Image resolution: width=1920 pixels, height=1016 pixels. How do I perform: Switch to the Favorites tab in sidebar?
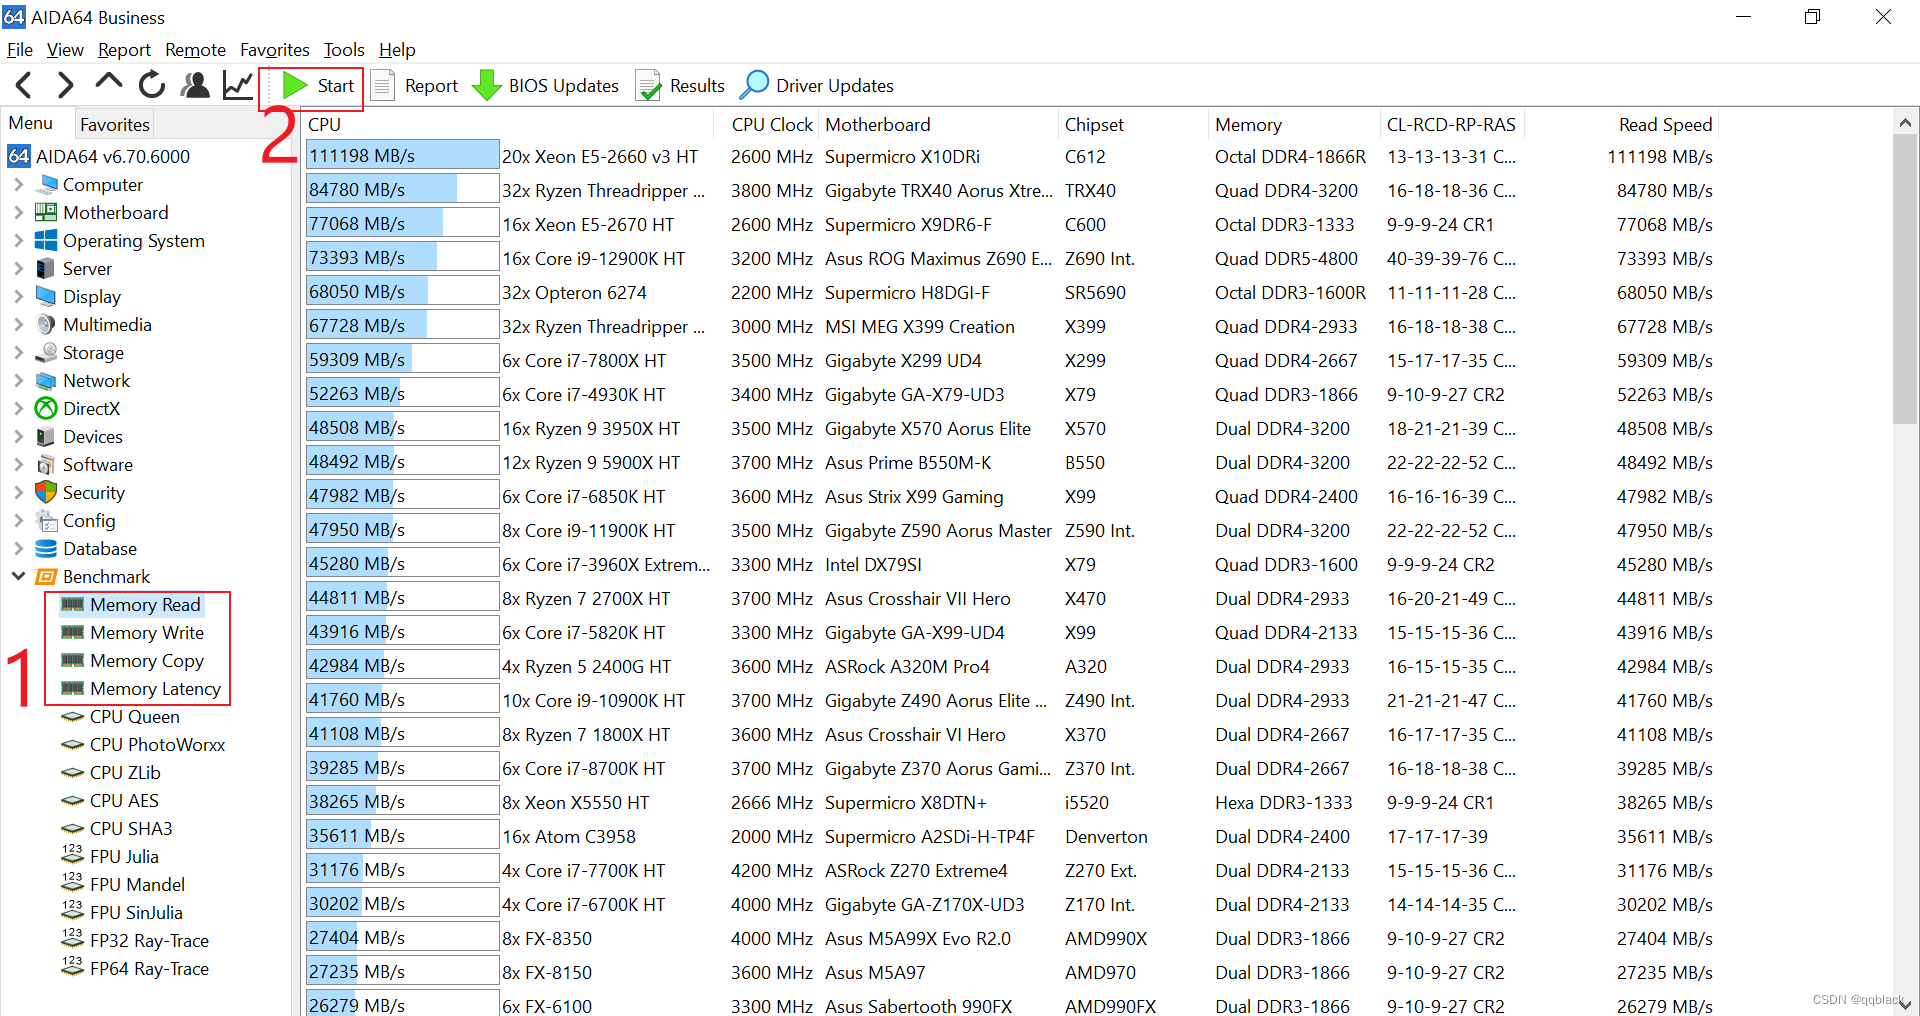115,124
